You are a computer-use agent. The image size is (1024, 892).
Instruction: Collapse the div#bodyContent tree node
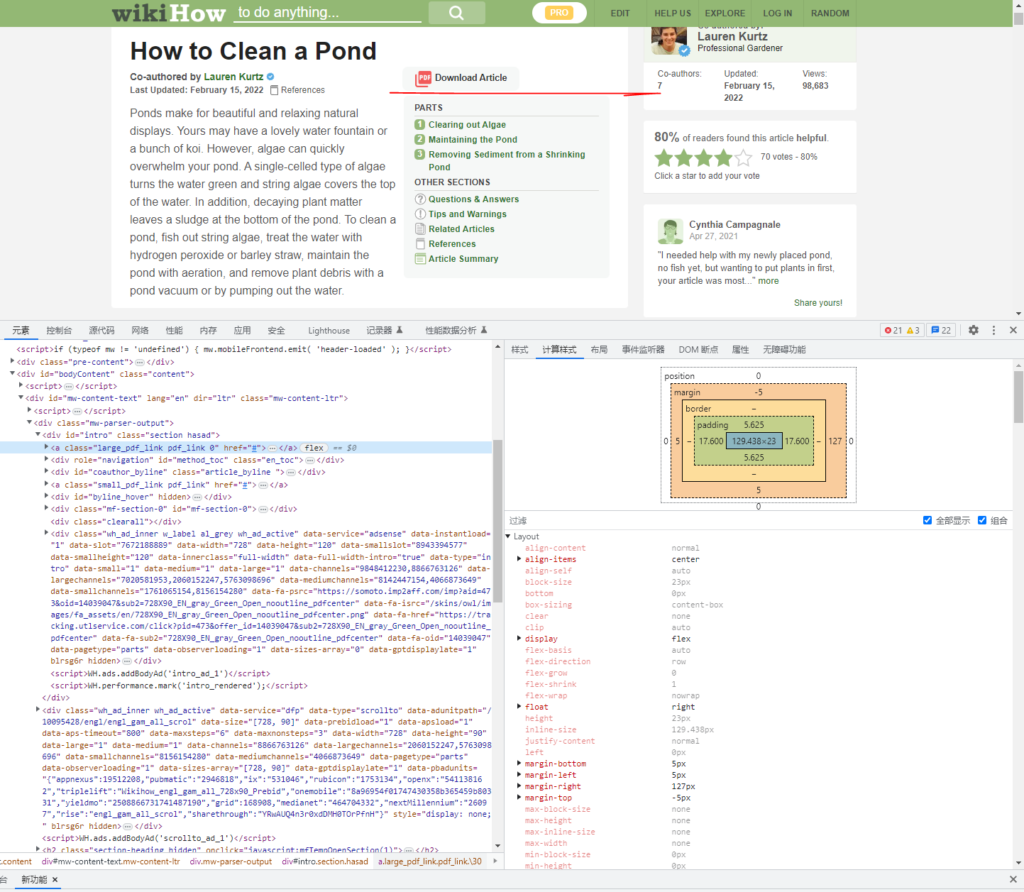[x=12, y=374]
